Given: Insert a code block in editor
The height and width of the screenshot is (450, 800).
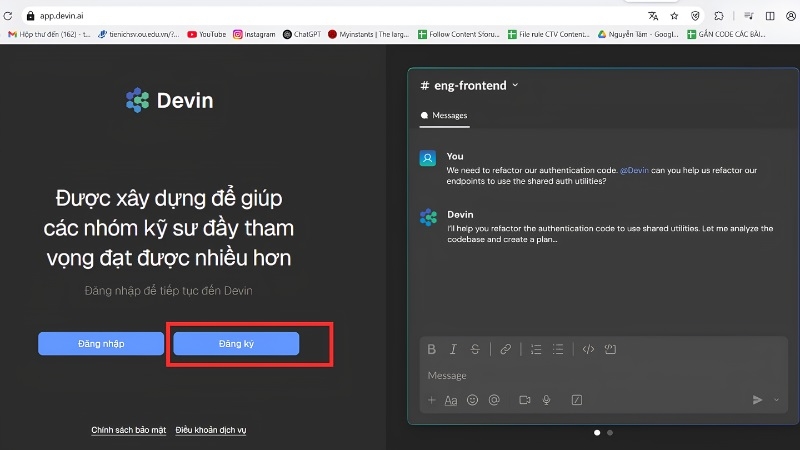Looking at the screenshot, I should [610, 349].
